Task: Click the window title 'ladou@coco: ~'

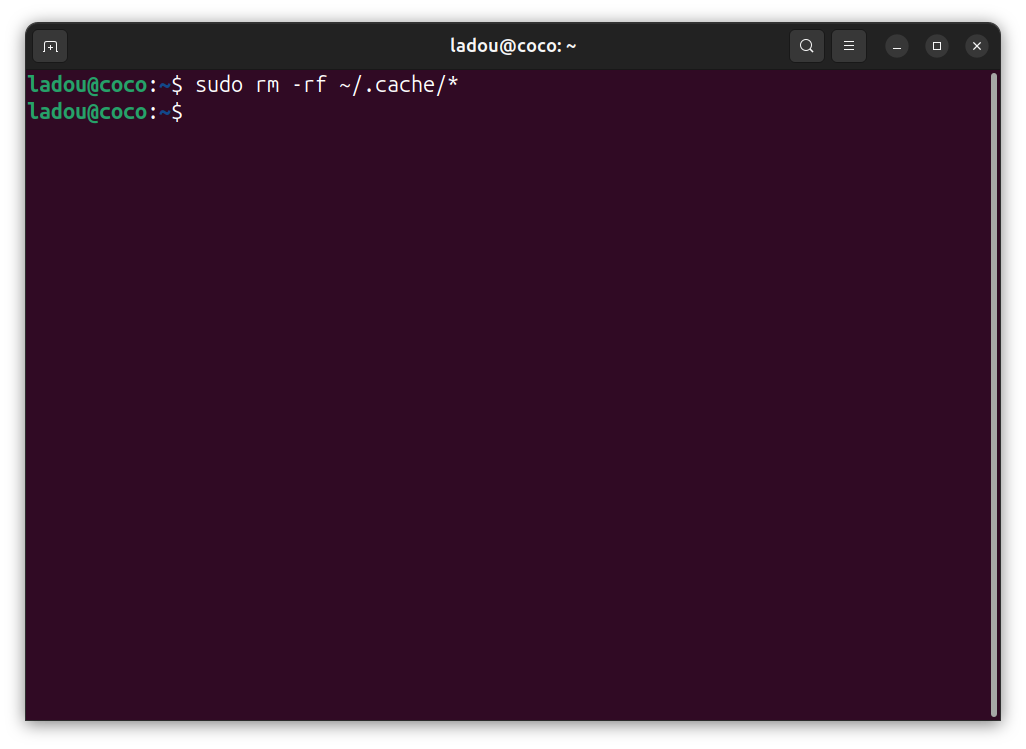Action: click(x=513, y=46)
